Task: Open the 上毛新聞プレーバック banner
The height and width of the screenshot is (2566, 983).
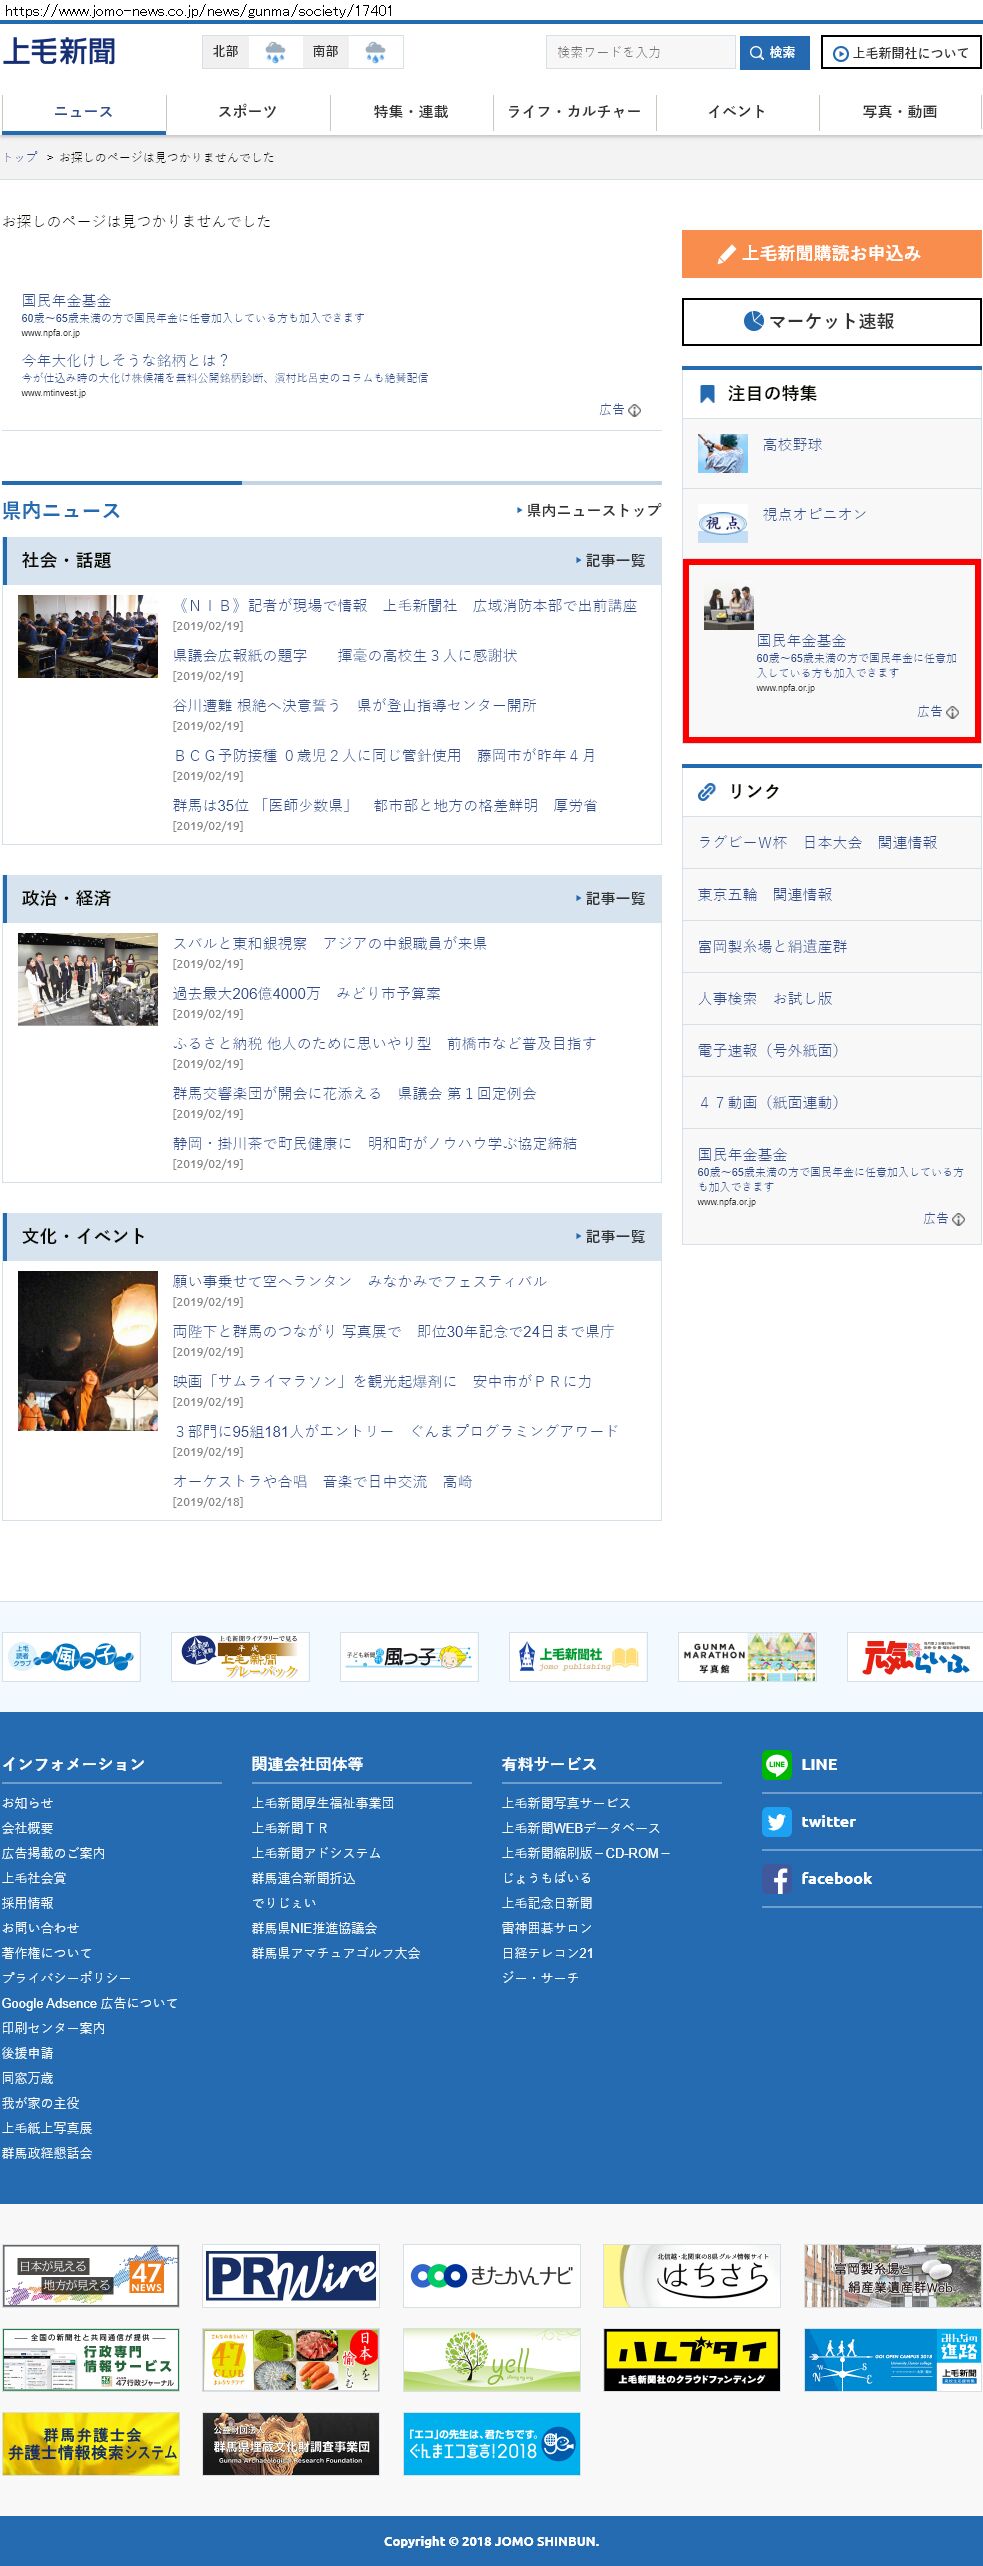Action: coord(240,1657)
